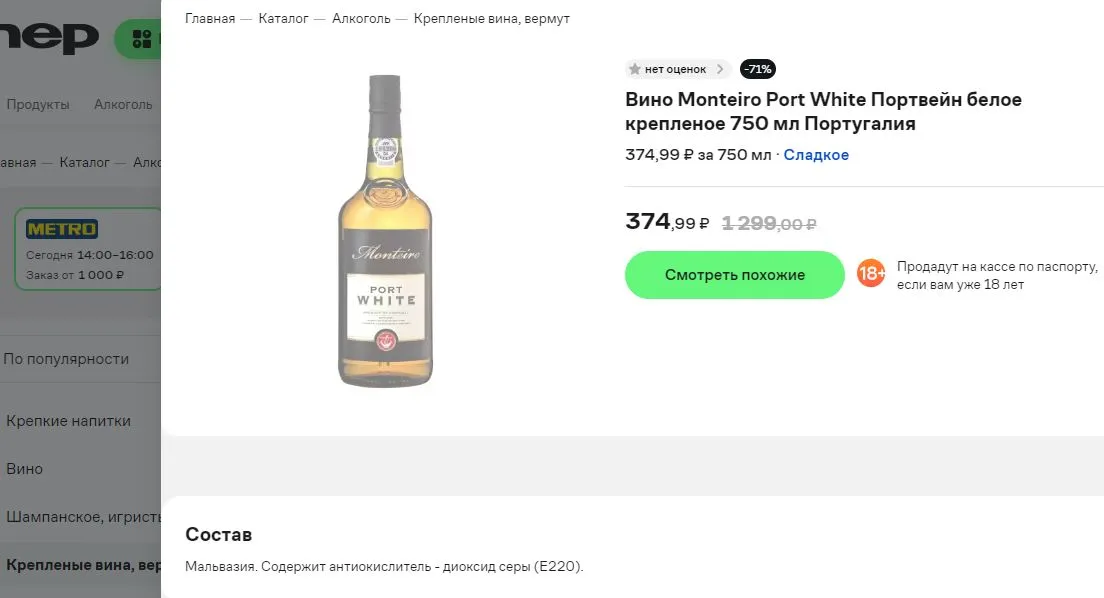Click the Monteiro Port White bottle image

(x=385, y=231)
